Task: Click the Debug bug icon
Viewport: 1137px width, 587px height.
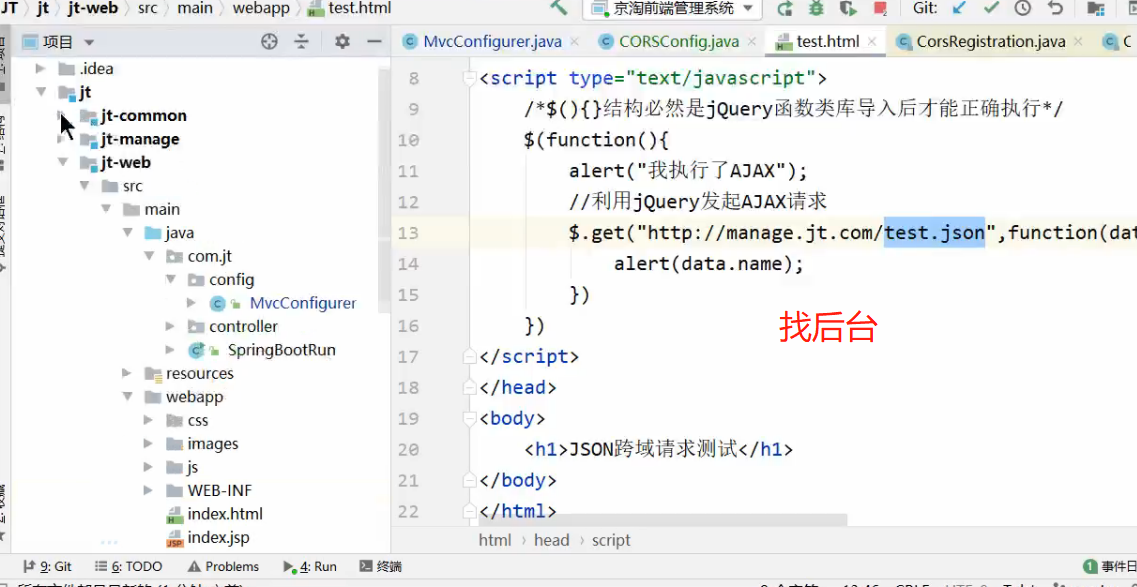Action: 816,9
